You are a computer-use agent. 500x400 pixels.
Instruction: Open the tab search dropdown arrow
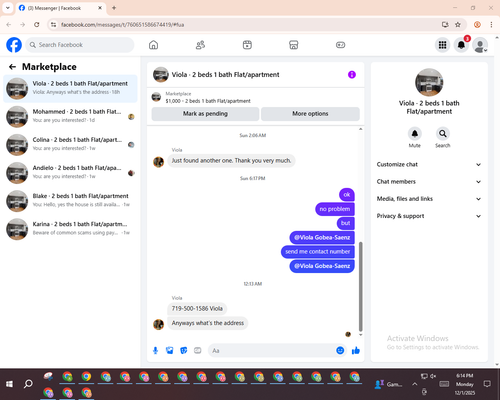8,8
